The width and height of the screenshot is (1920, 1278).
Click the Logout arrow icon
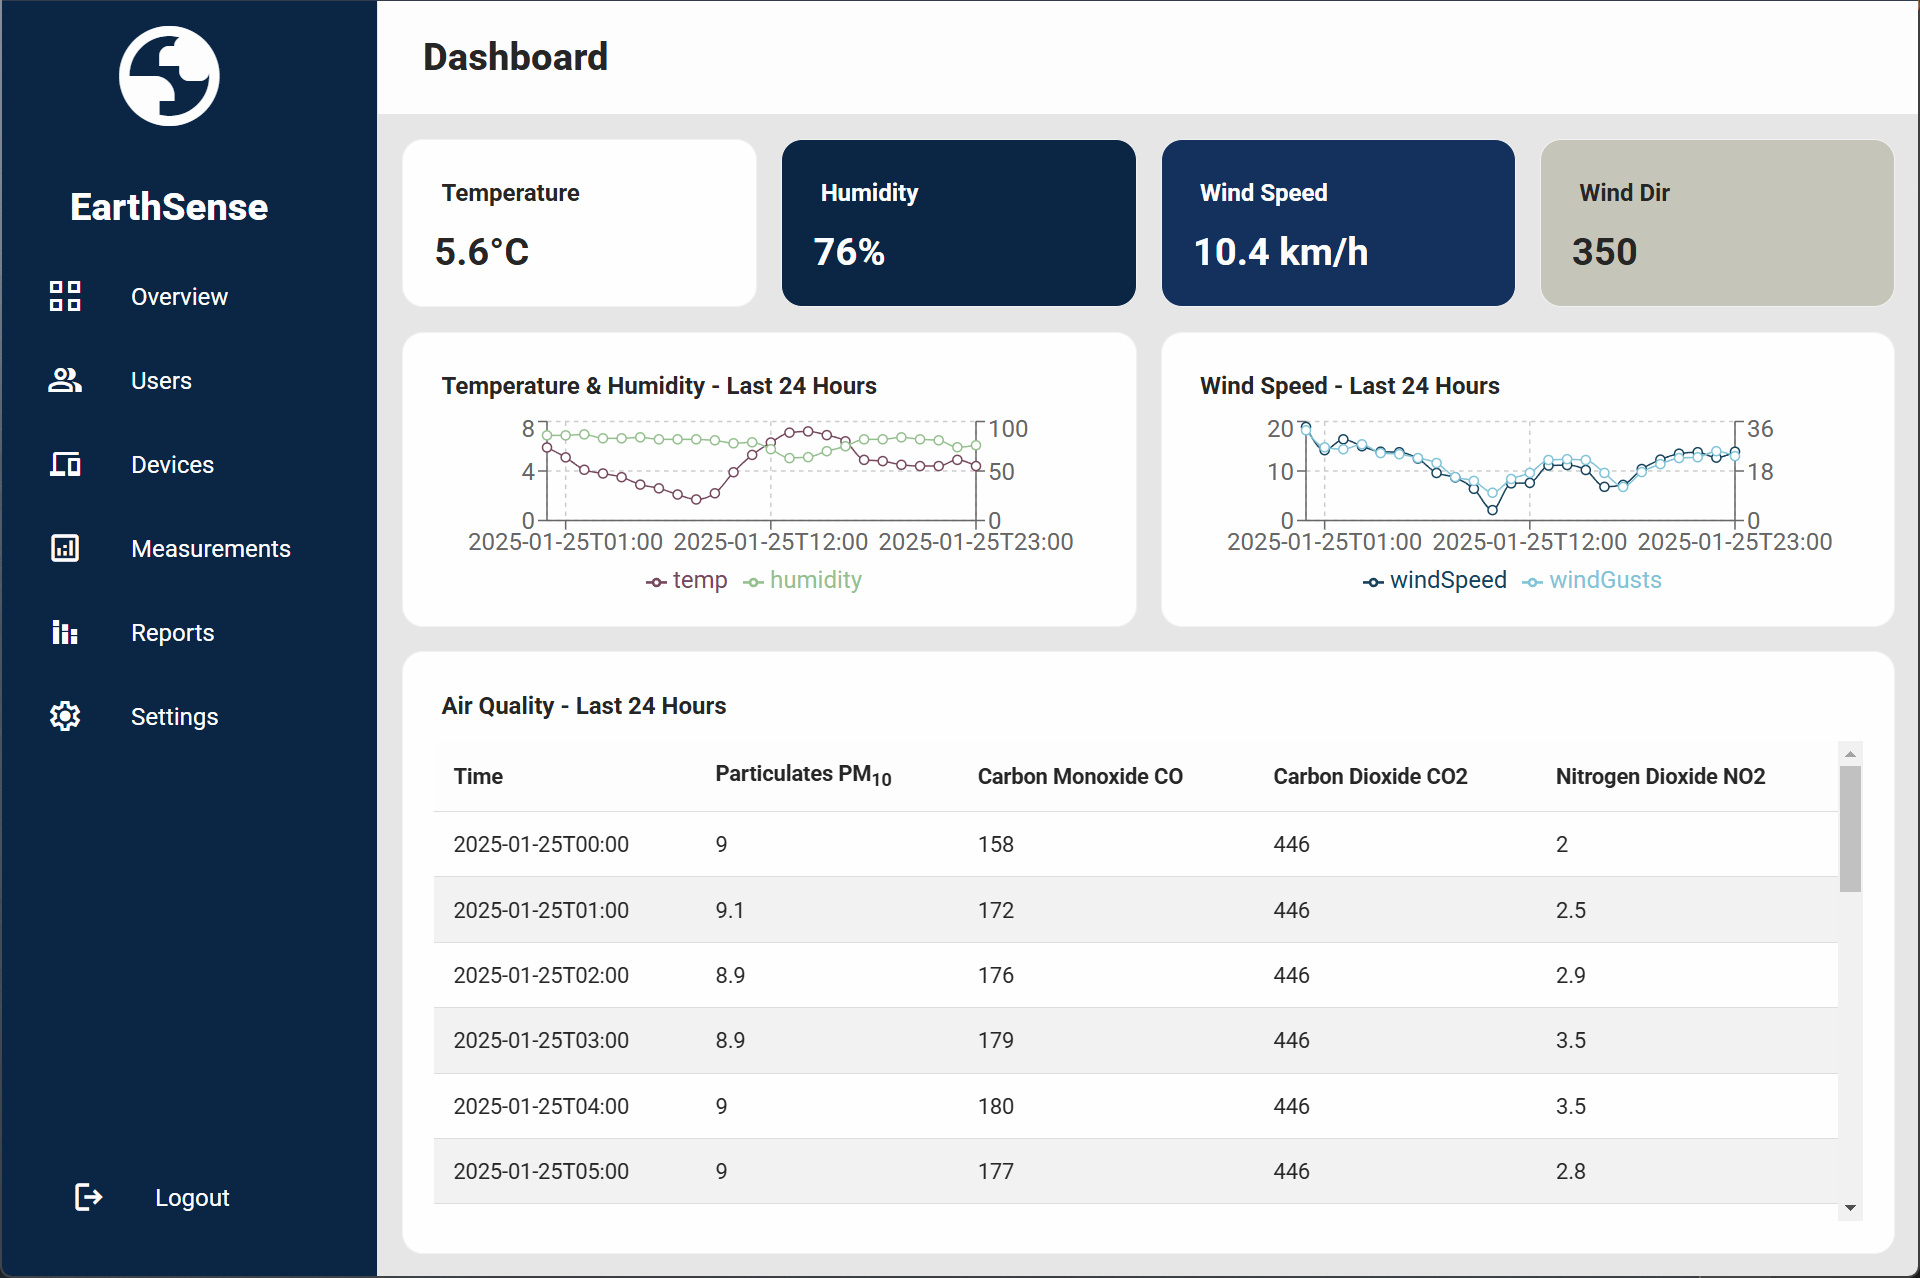point(89,1197)
